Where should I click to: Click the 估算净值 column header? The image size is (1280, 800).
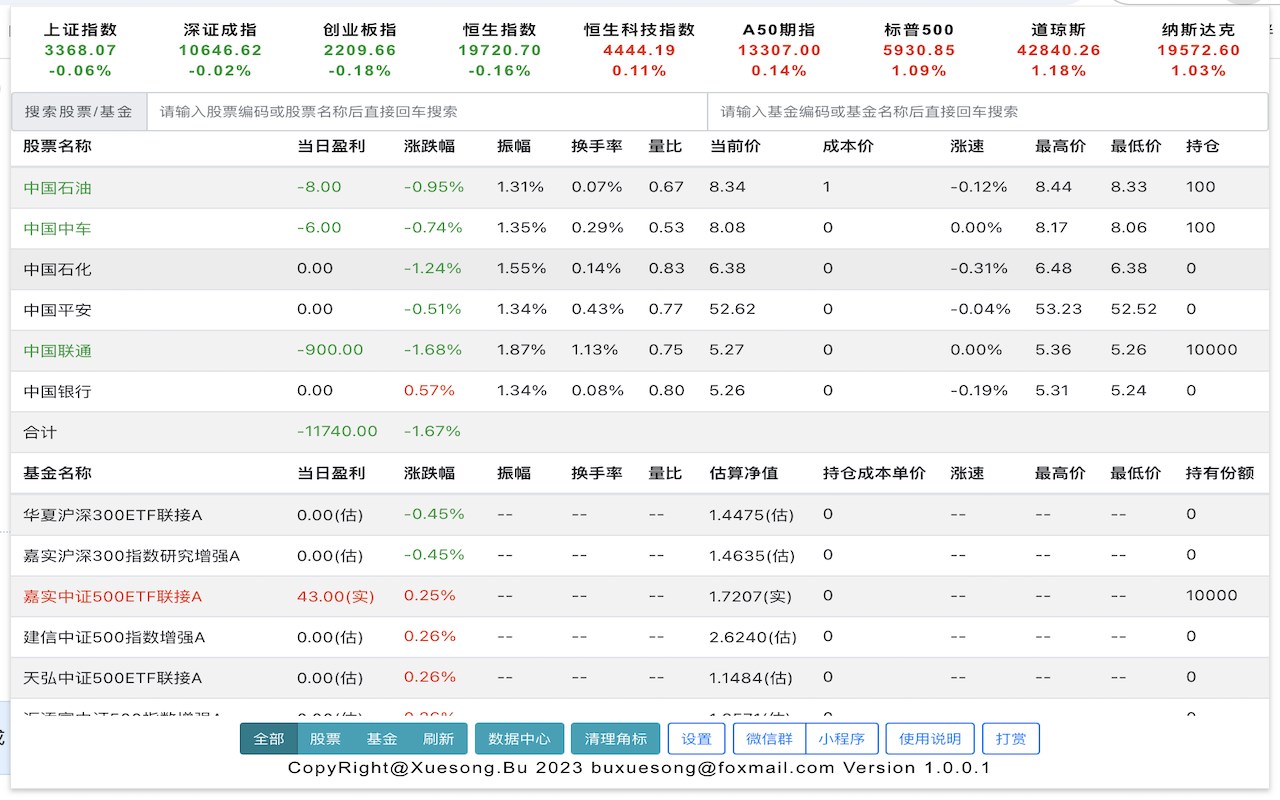click(743, 473)
